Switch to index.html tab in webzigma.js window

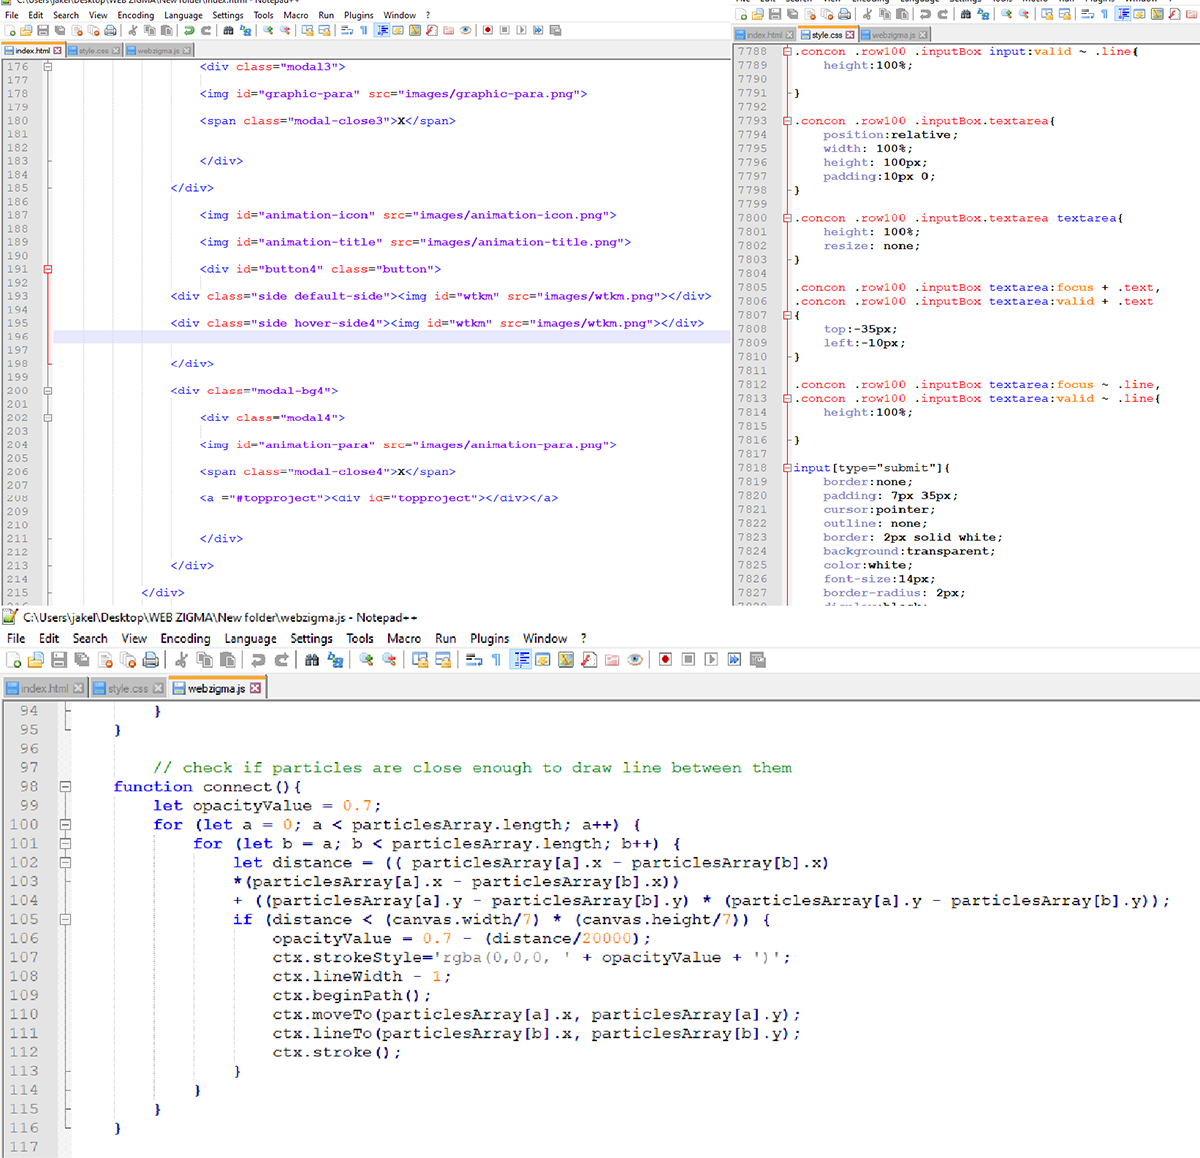tap(44, 688)
